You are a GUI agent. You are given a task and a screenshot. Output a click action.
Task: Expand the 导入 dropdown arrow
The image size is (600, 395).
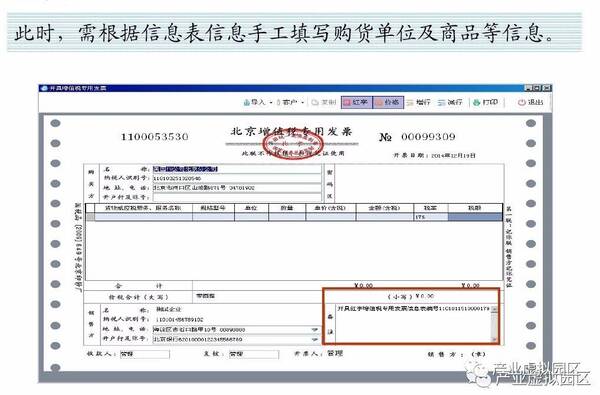(271, 103)
